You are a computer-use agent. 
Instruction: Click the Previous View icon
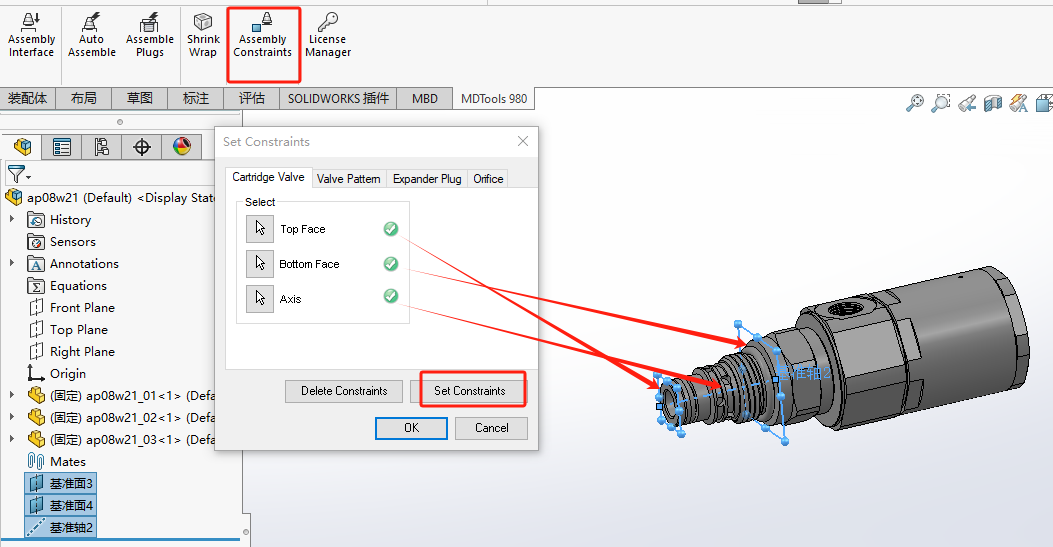pos(967,103)
